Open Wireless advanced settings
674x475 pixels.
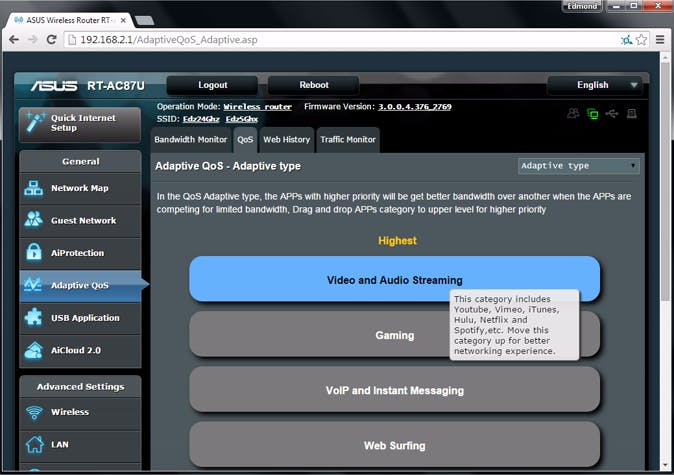pos(80,412)
